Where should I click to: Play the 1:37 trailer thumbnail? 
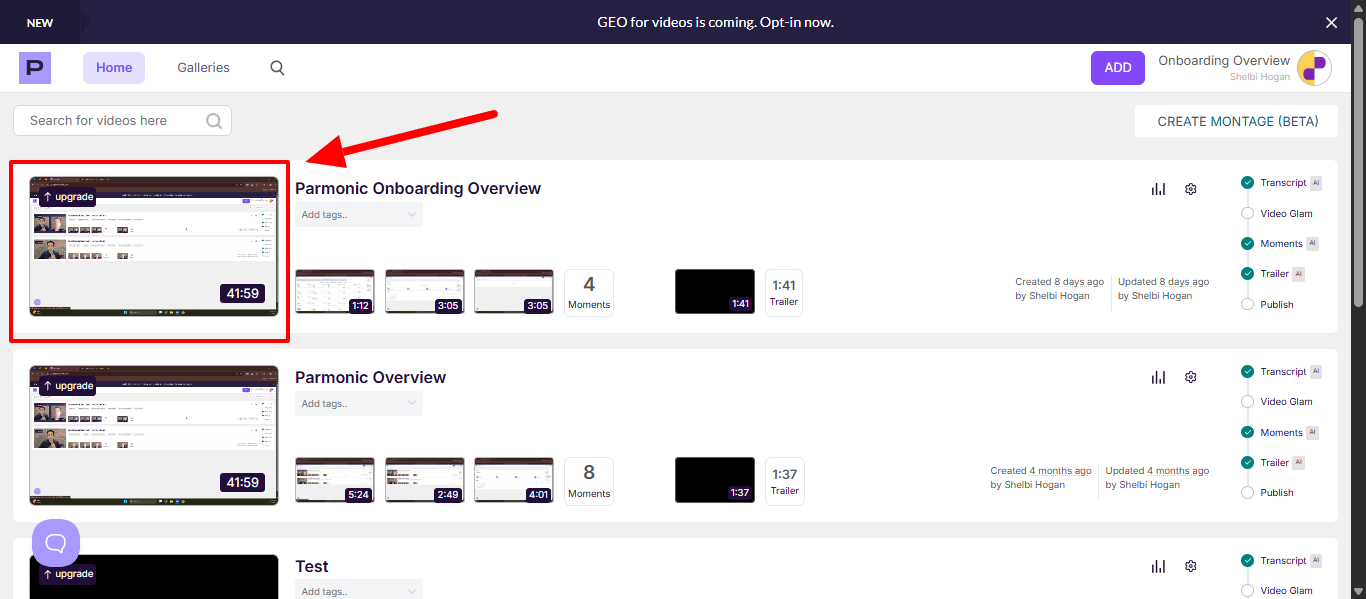click(715, 480)
